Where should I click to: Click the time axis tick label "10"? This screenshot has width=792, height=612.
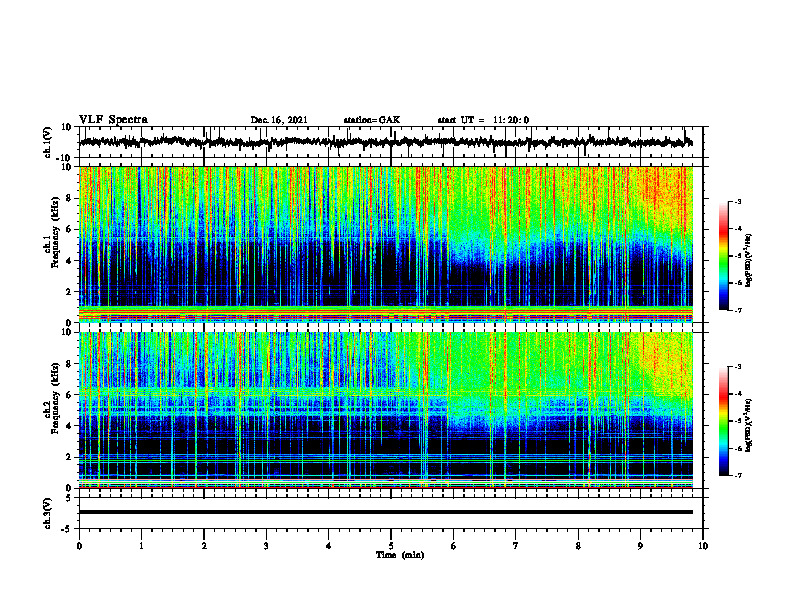(x=703, y=546)
